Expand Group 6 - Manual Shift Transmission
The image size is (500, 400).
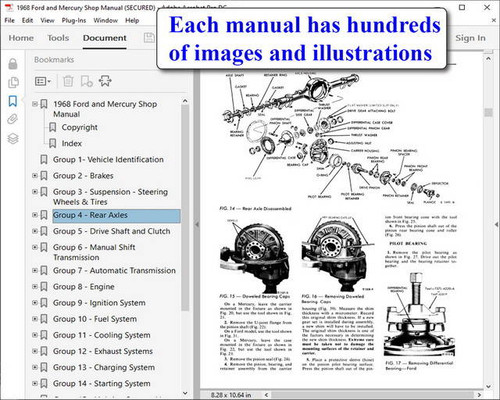pos(35,247)
